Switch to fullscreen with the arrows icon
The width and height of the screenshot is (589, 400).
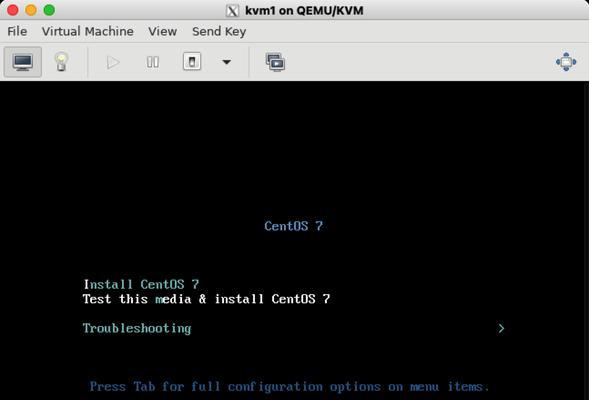(566, 62)
